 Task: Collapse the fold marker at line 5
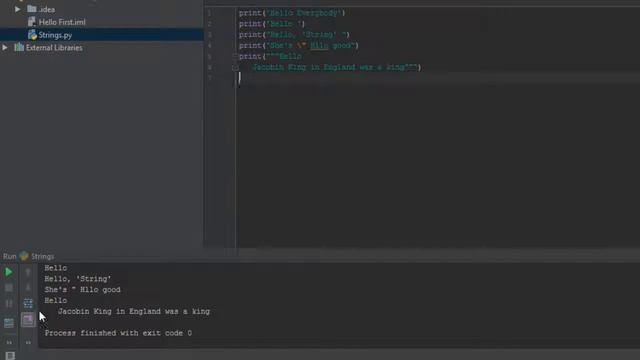point(235,56)
